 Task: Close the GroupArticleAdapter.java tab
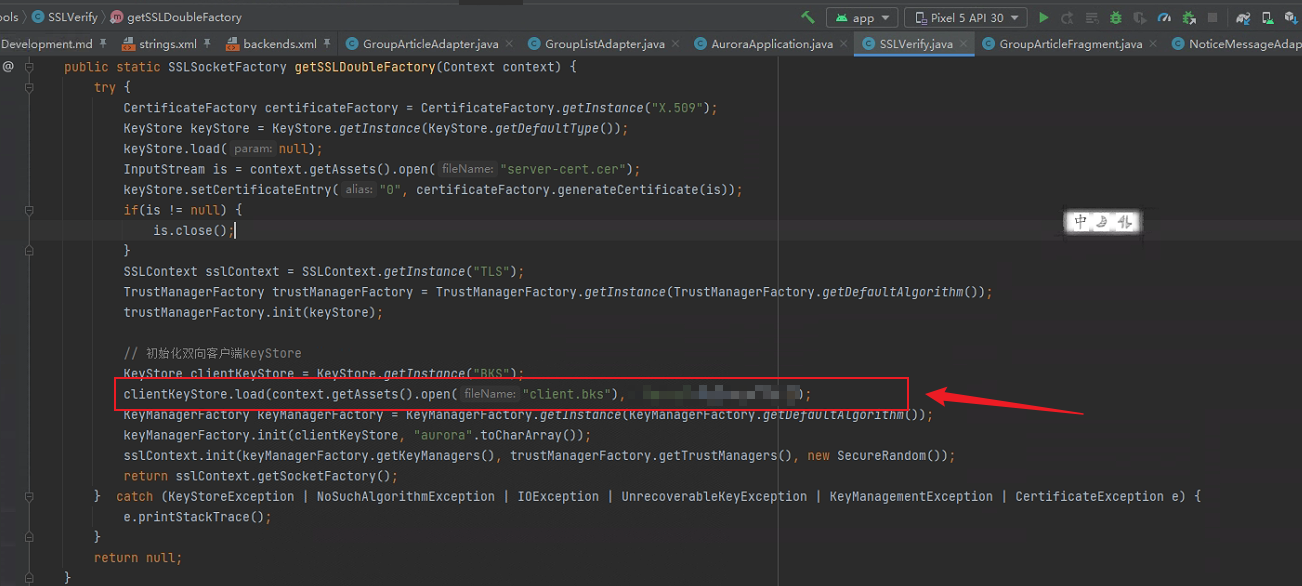[509, 45]
